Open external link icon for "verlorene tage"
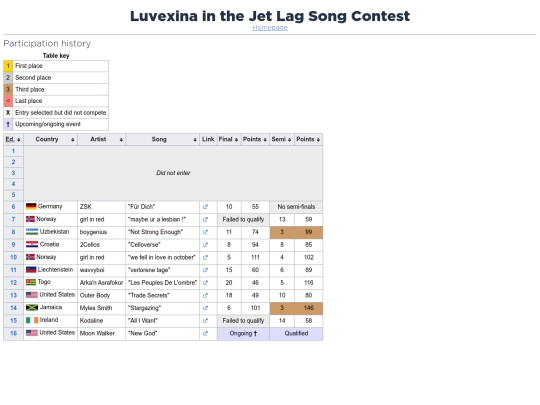 (205, 270)
